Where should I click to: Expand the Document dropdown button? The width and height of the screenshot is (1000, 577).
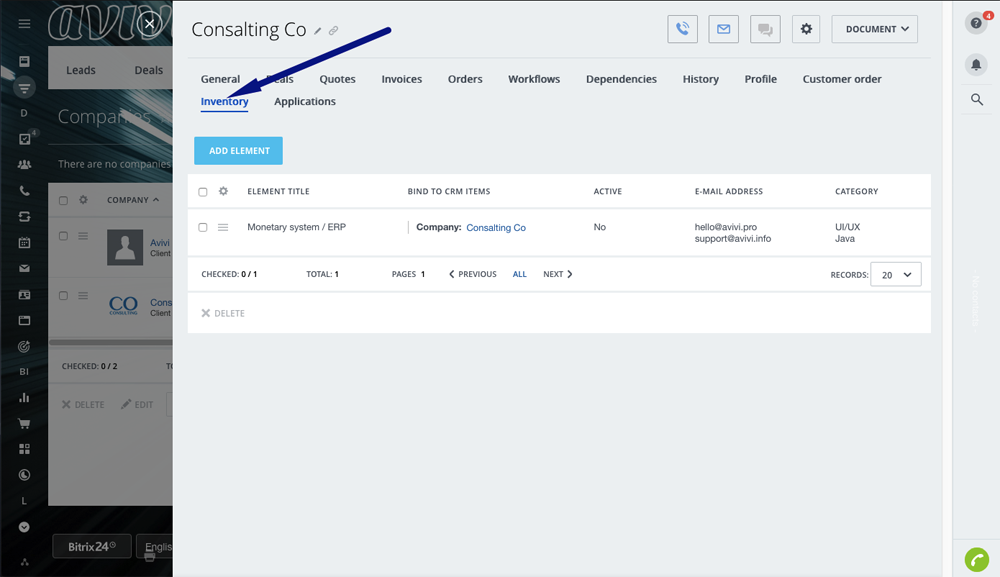point(874,29)
